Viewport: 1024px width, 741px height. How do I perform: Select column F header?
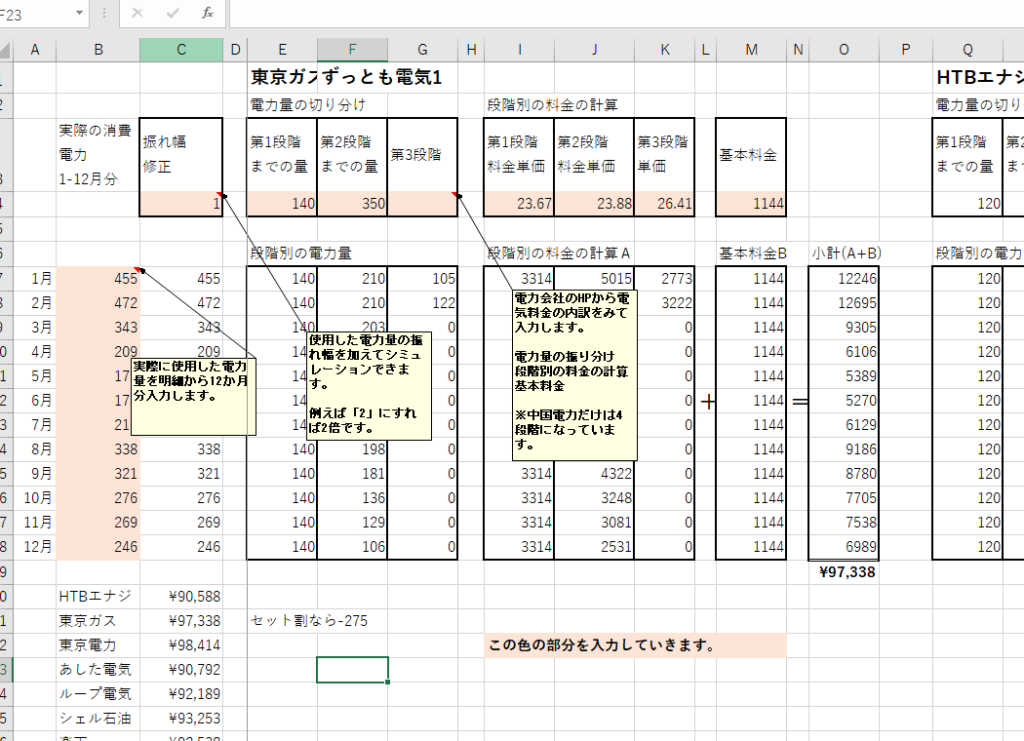click(x=352, y=50)
